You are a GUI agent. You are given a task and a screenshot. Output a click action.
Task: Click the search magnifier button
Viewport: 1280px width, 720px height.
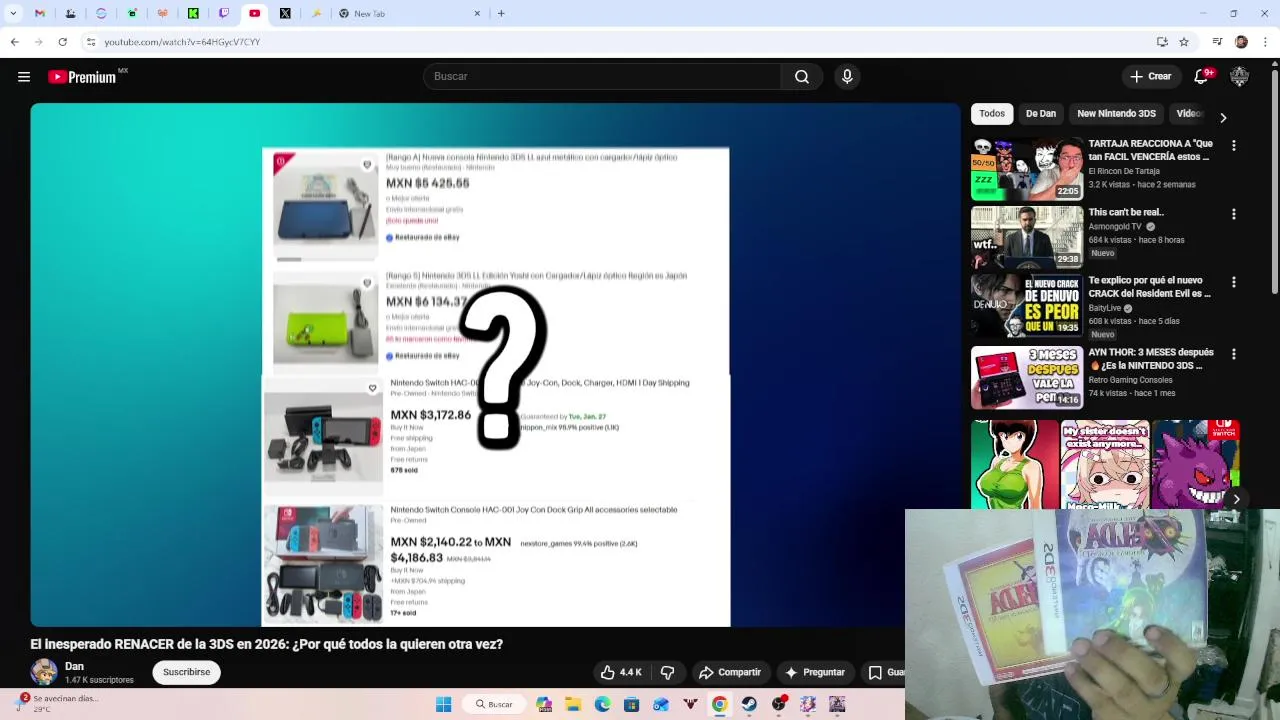tap(802, 77)
